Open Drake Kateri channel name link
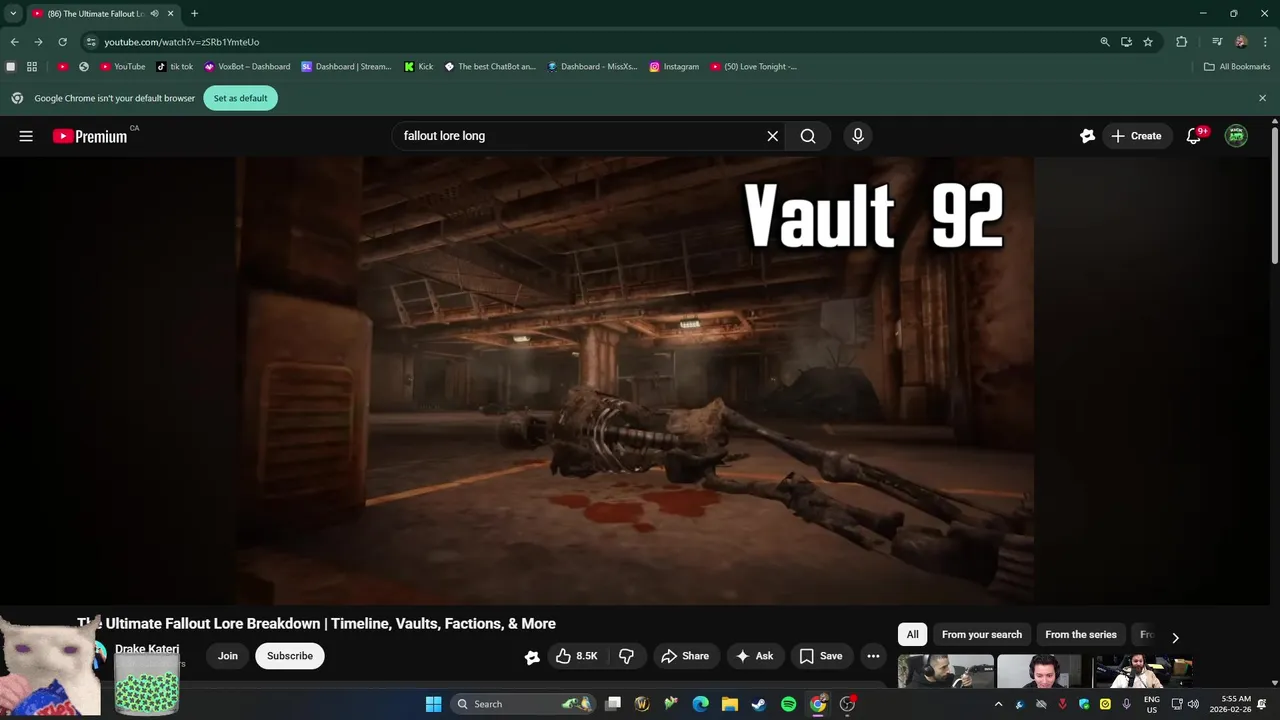 coord(147,649)
